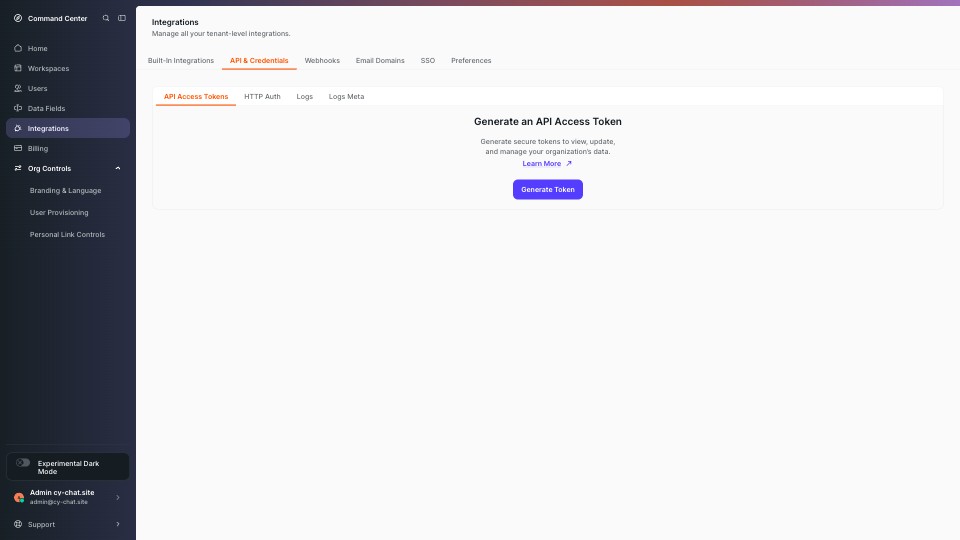Click the admin@cy-chat.site email text
The height and width of the screenshot is (540, 960).
(x=59, y=502)
